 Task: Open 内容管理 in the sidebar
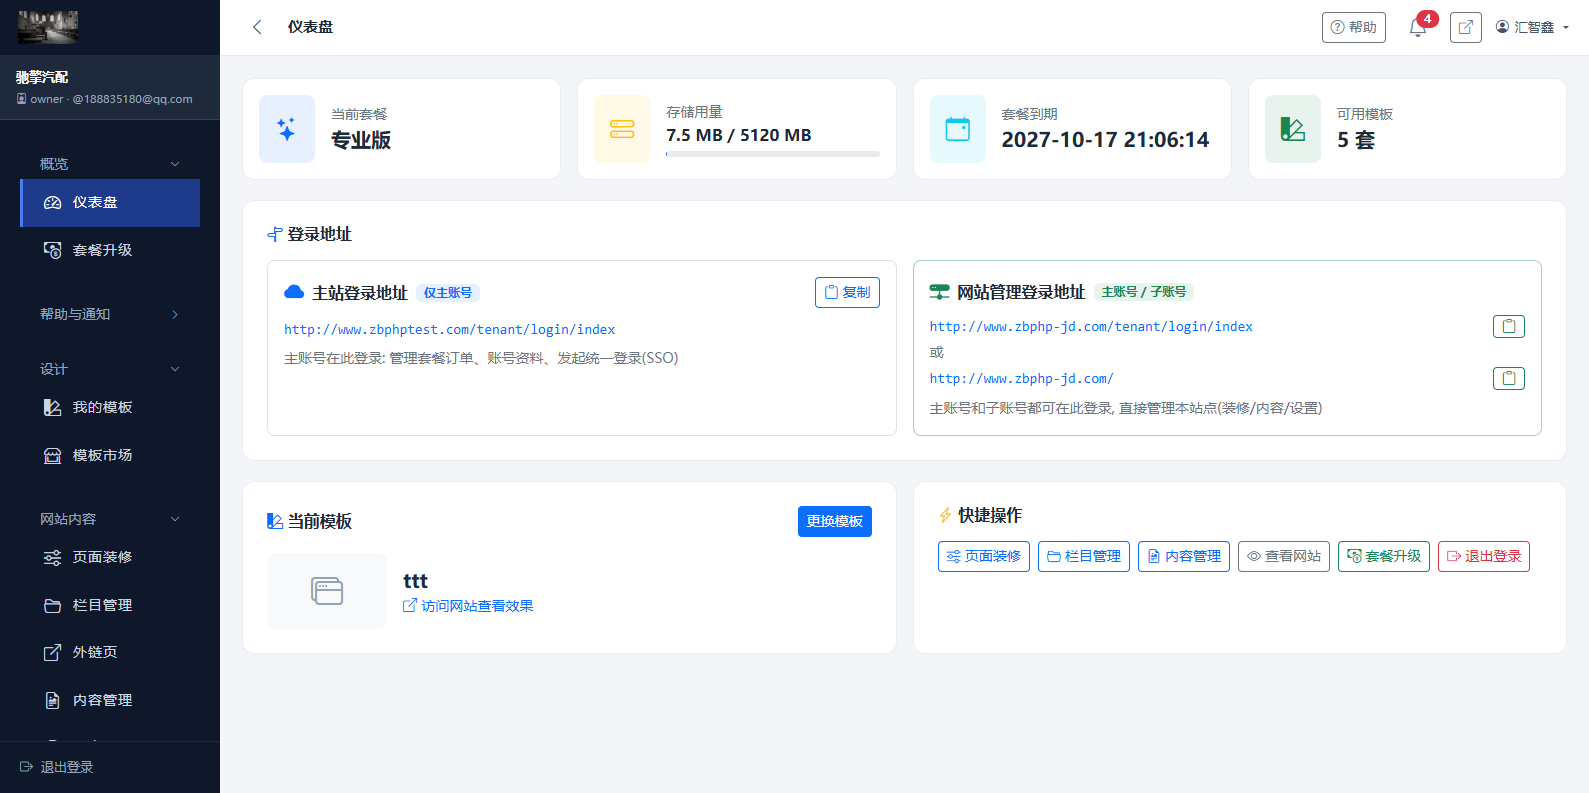(x=110, y=700)
